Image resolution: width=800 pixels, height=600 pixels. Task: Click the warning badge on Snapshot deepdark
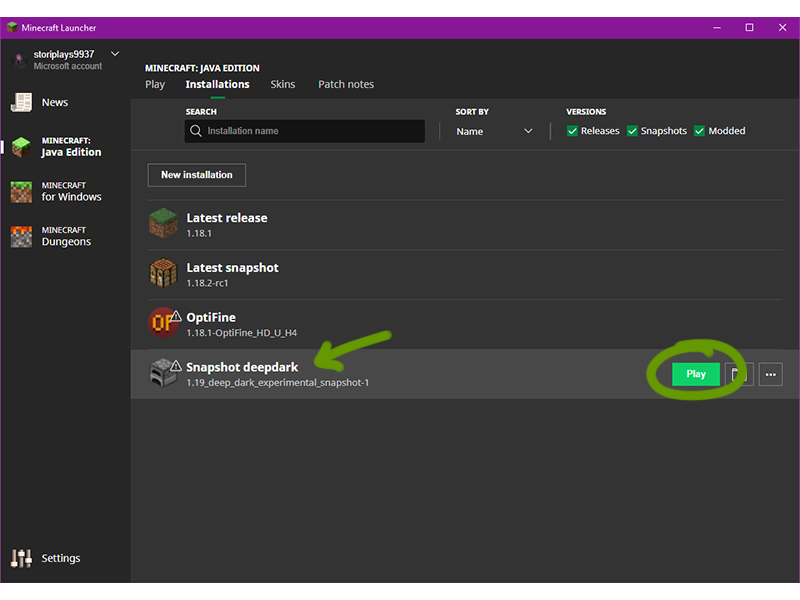tap(176, 366)
